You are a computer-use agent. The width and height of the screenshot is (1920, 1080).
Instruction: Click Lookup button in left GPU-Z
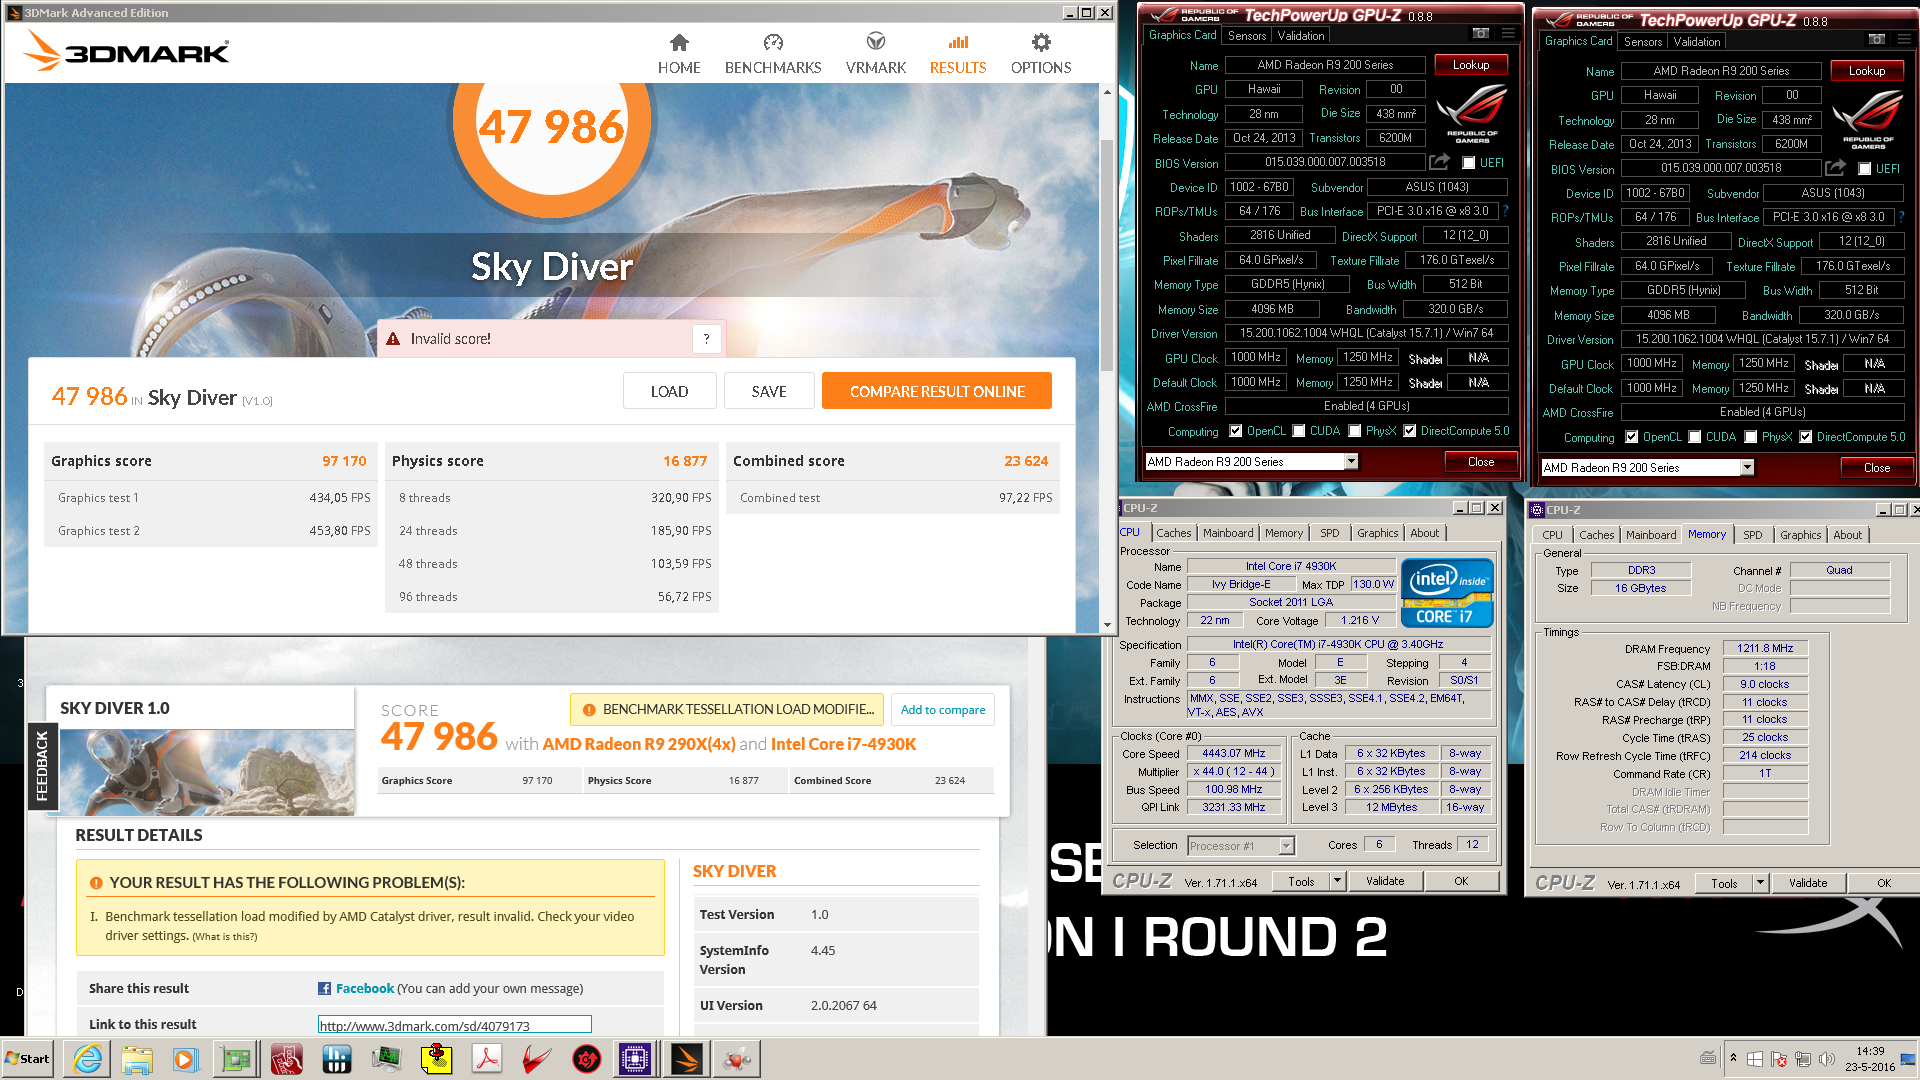tap(1471, 65)
